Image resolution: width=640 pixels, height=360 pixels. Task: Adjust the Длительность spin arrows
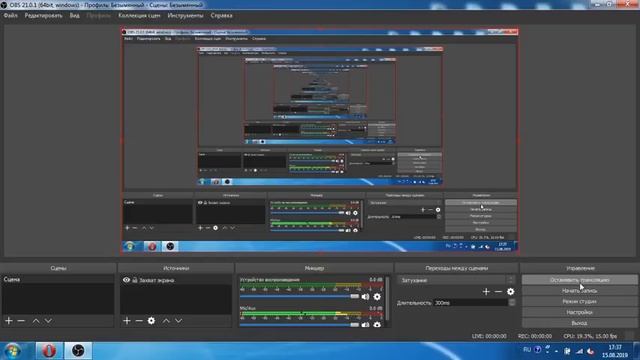click(512, 303)
